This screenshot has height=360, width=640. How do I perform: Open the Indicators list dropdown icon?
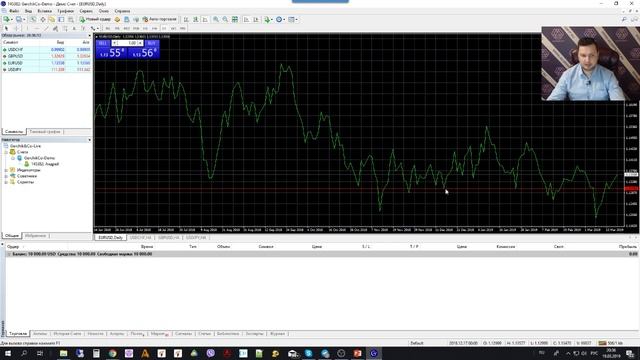click(x=268, y=19)
